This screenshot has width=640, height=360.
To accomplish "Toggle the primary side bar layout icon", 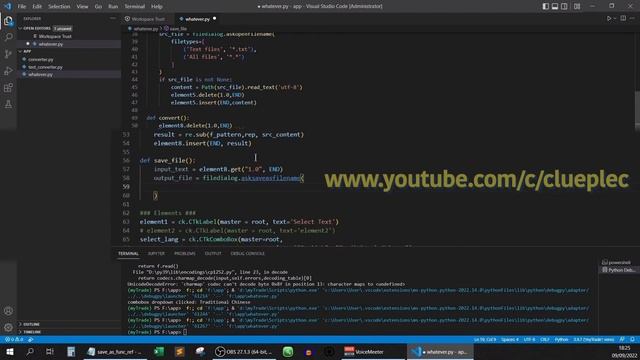I will 546,6.
